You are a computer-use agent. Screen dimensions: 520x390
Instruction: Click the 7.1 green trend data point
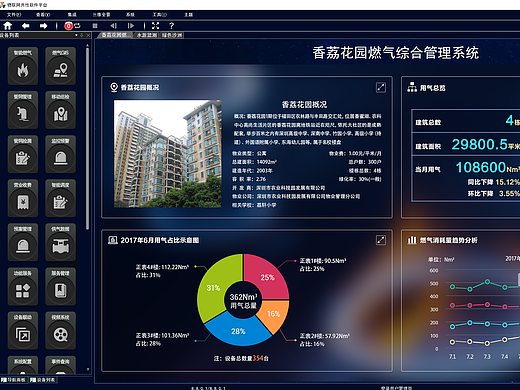pyautogui.click(x=452, y=287)
